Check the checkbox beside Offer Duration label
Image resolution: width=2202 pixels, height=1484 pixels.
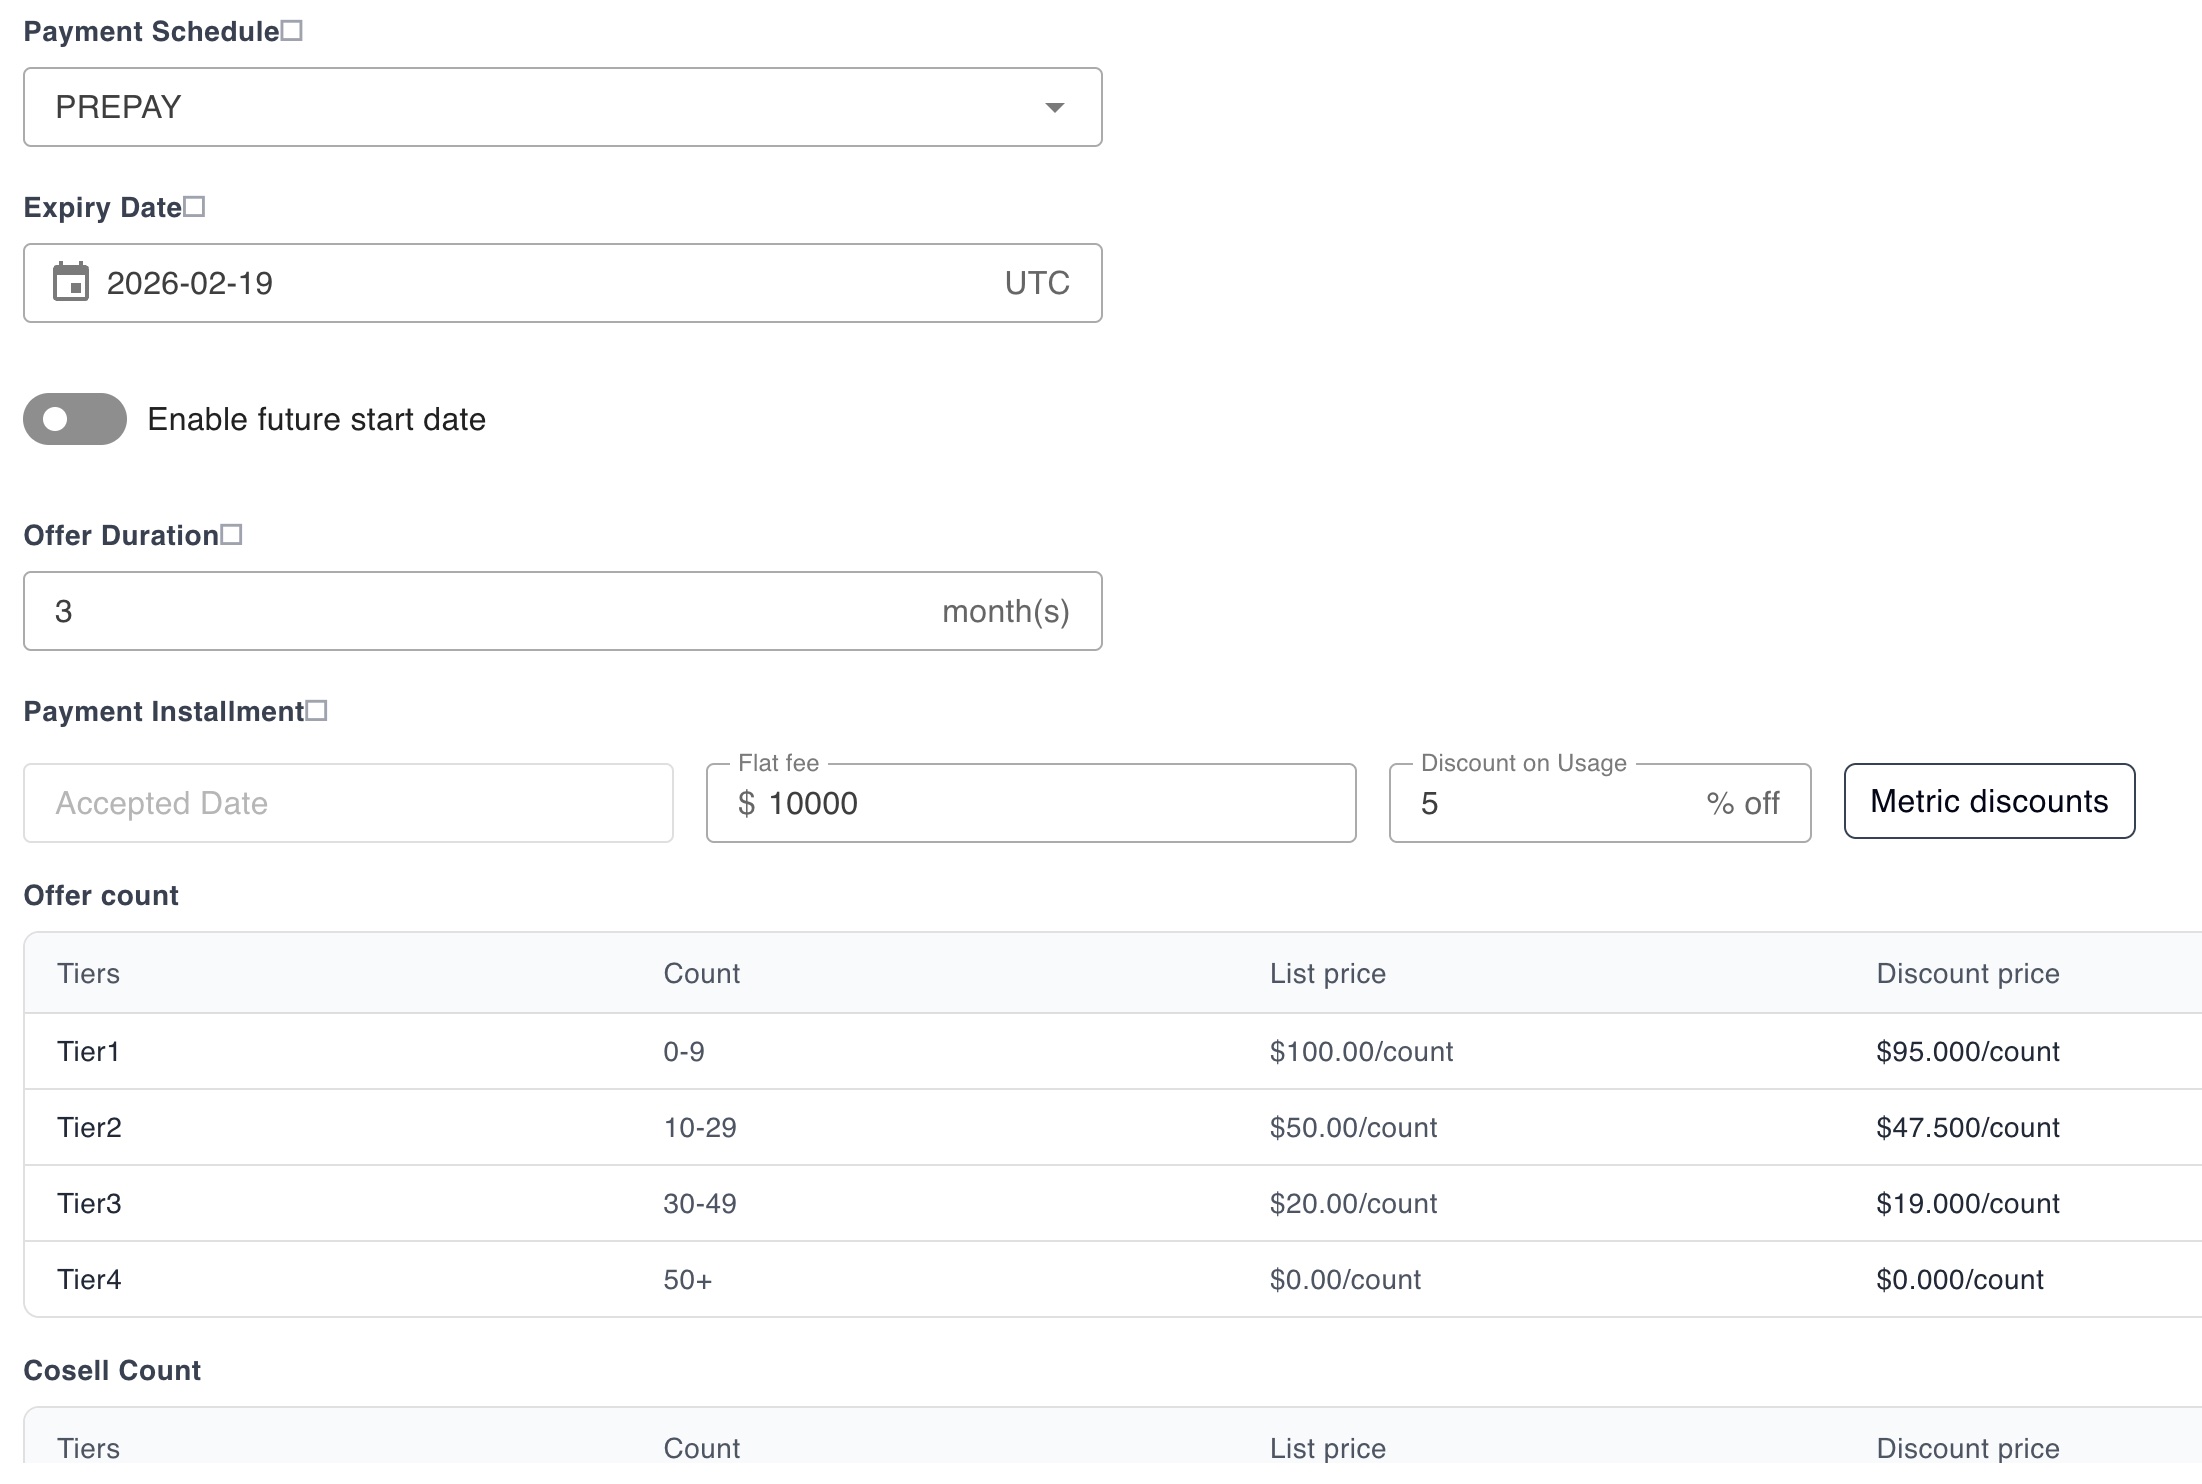pyautogui.click(x=233, y=533)
